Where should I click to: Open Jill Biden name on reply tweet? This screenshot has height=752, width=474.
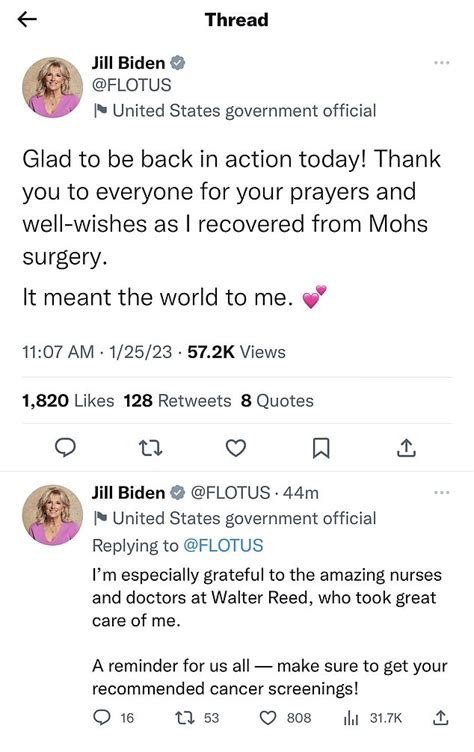pos(128,493)
